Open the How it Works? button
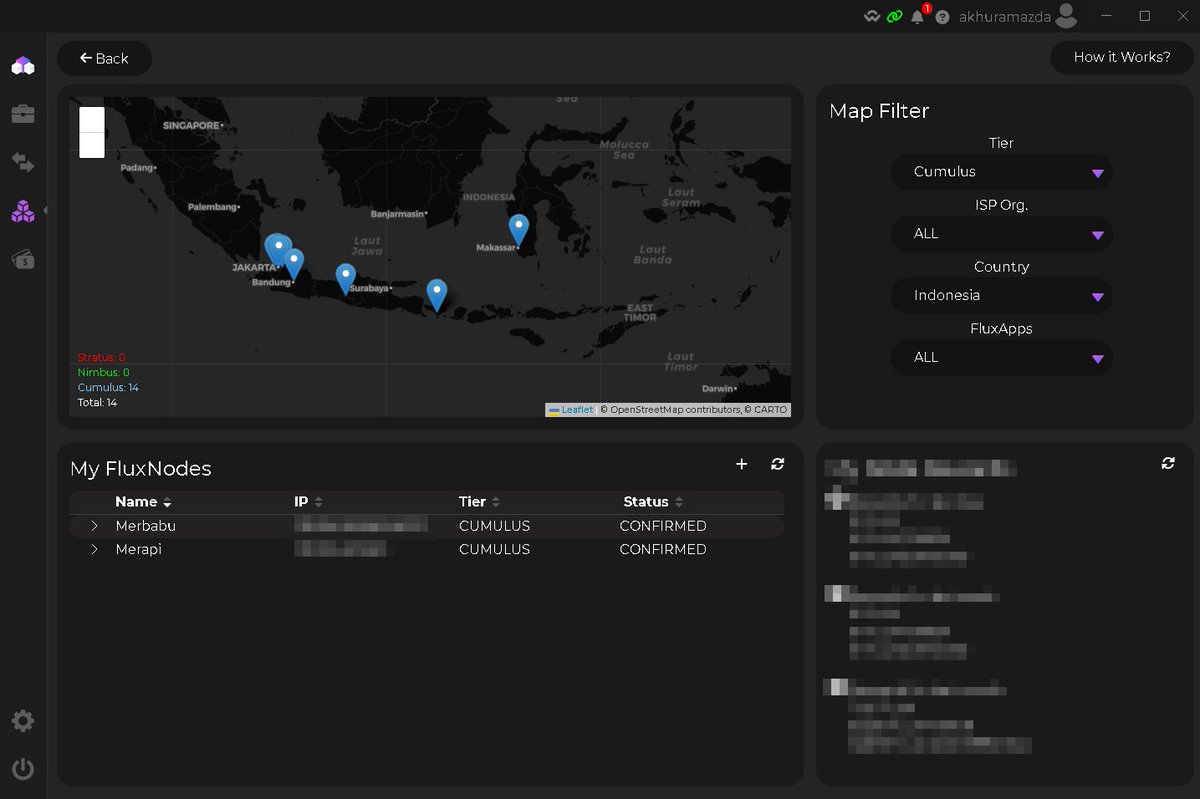1200x799 pixels. coord(1122,57)
